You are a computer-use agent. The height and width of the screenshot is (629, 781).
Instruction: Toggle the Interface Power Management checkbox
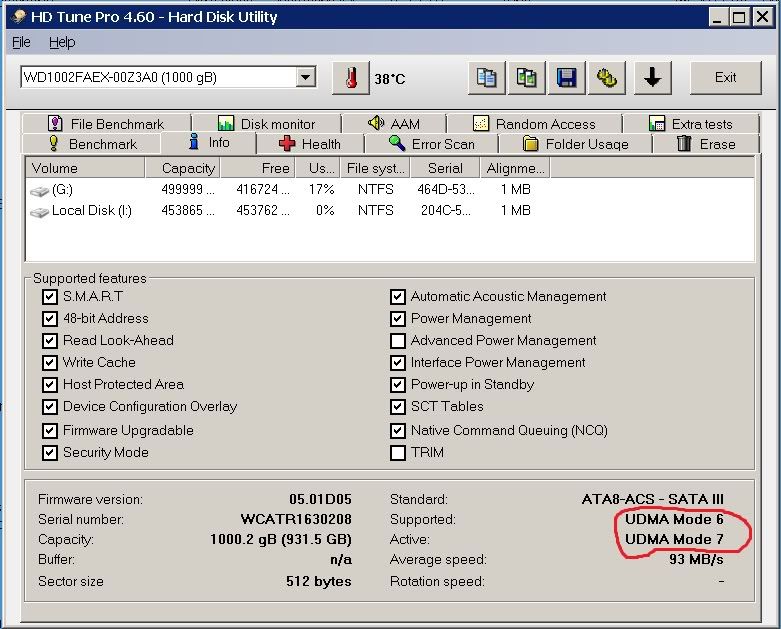[397, 363]
